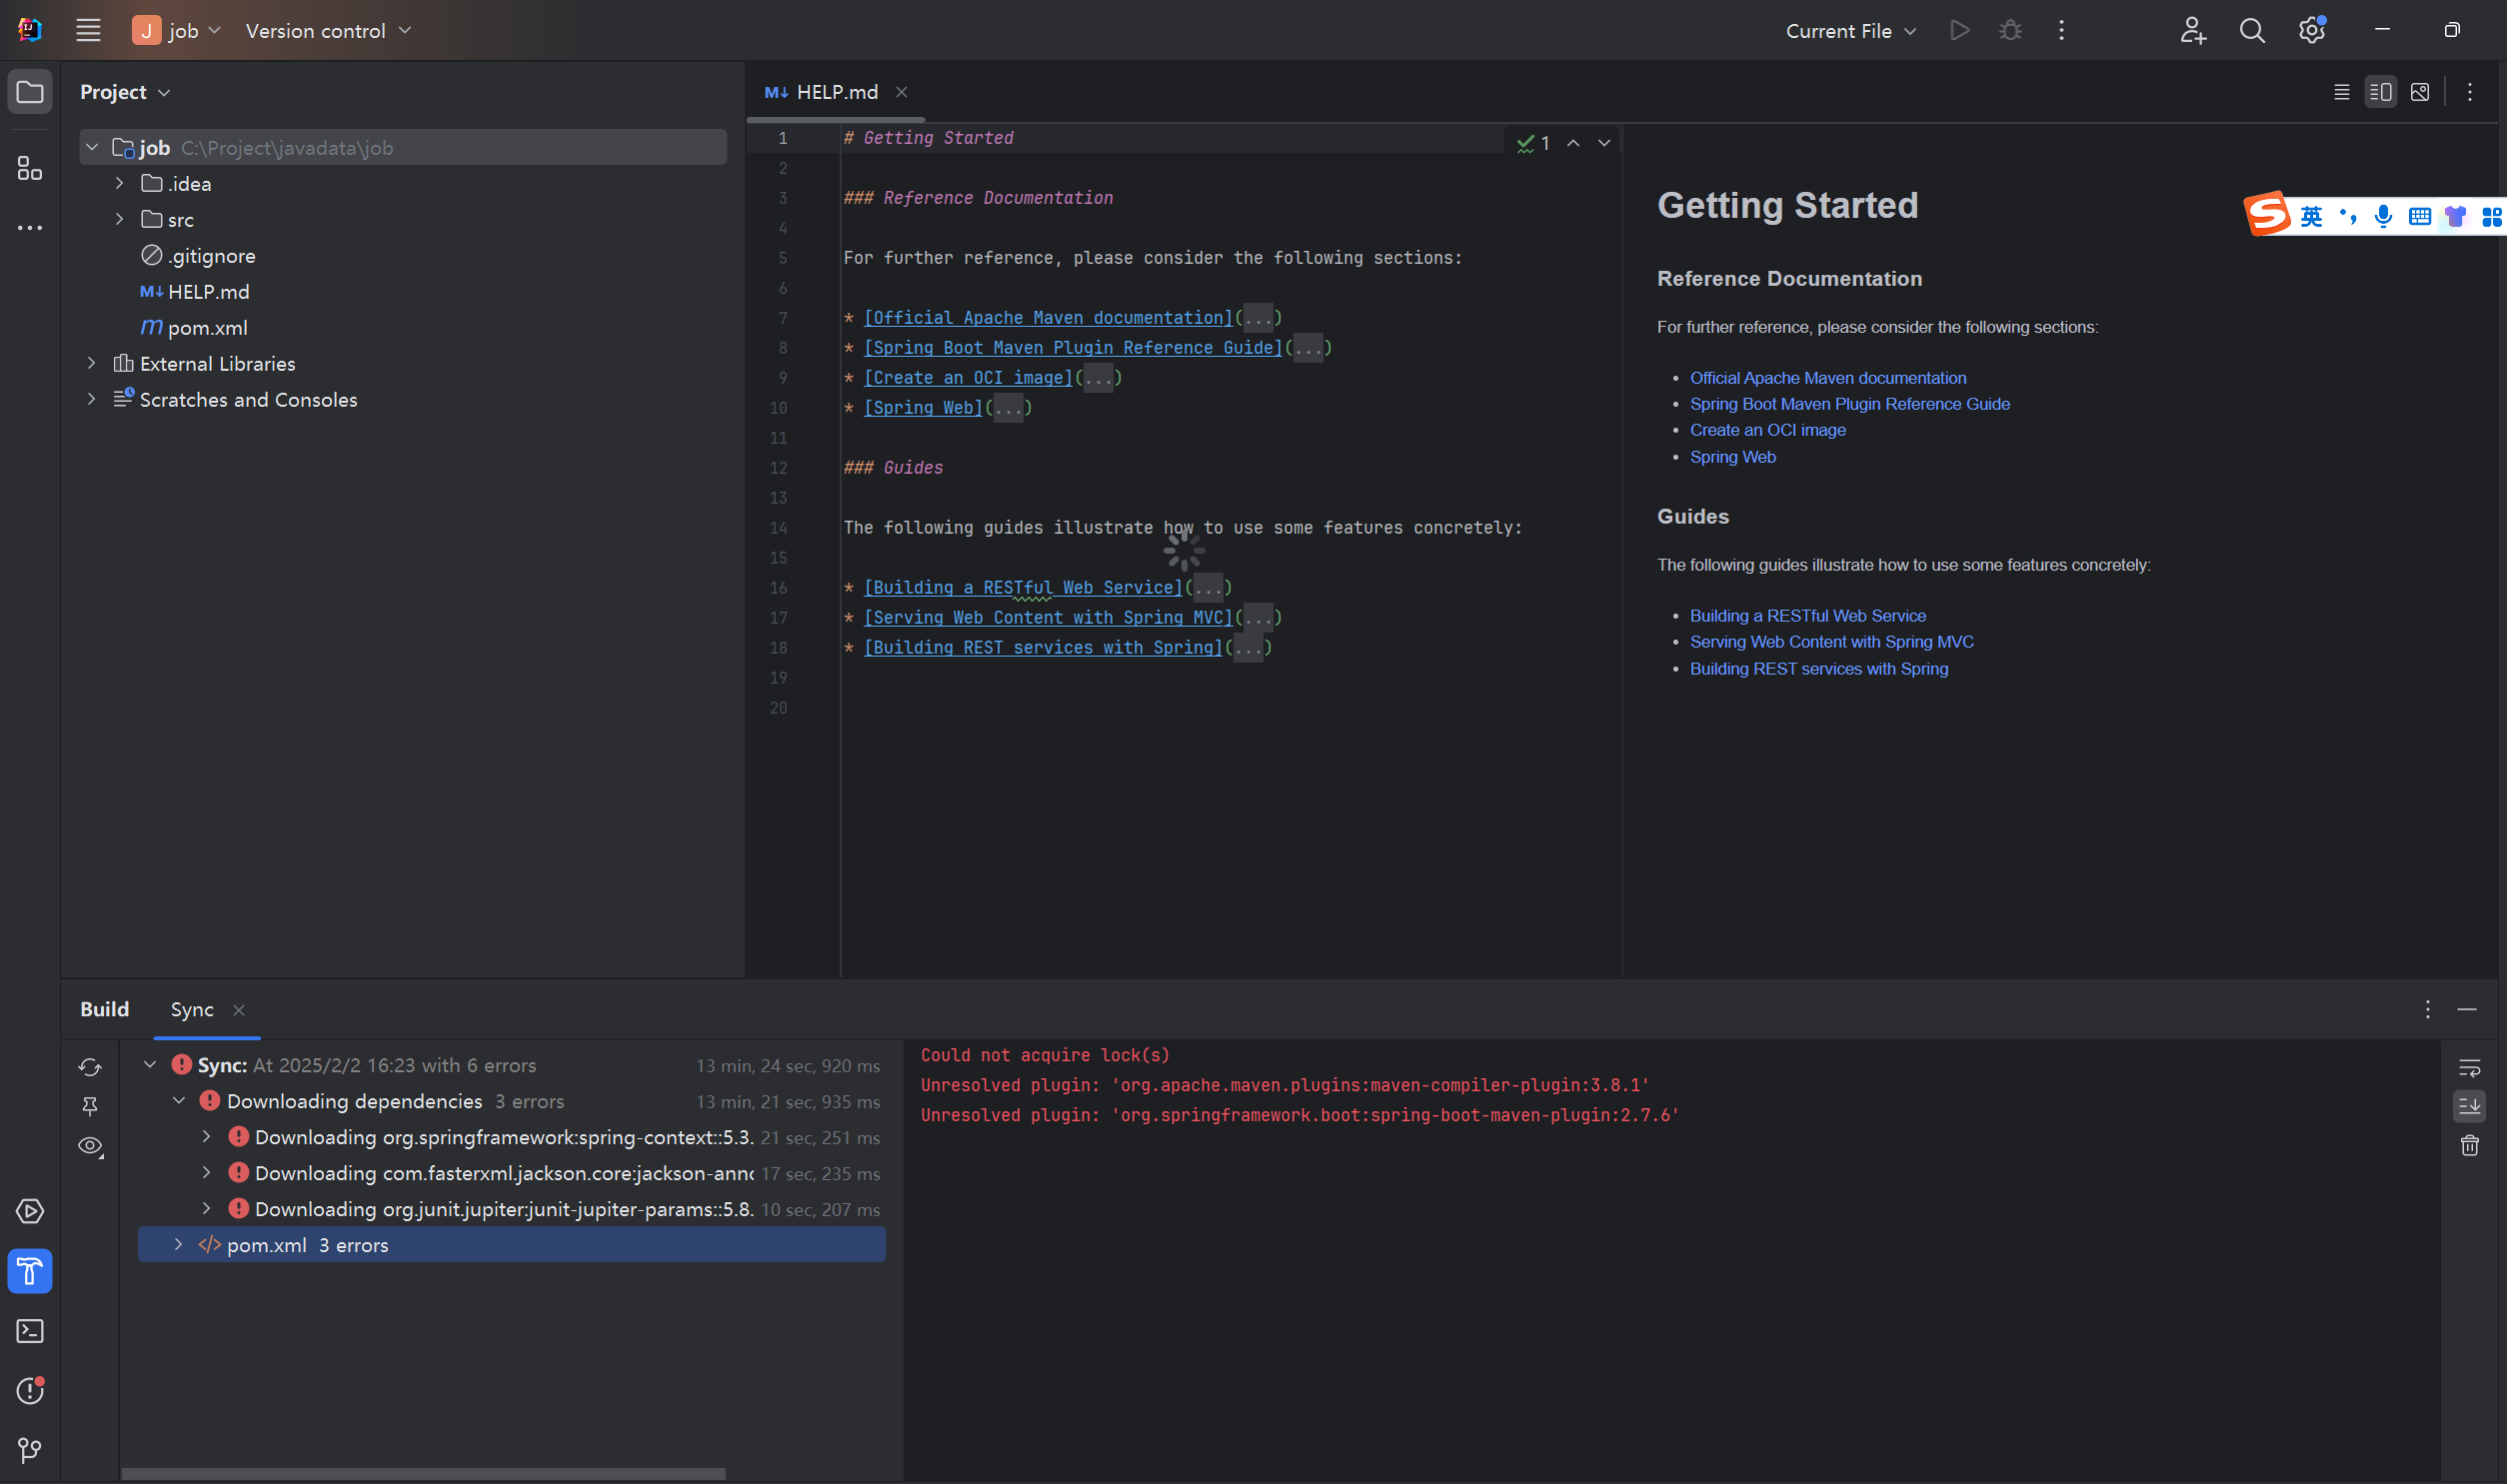Image resolution: width=2507 pixels, height=1484 pixels.
Task: Open Official Apache Maven documentation preview link
Action: pos(1827,378)
